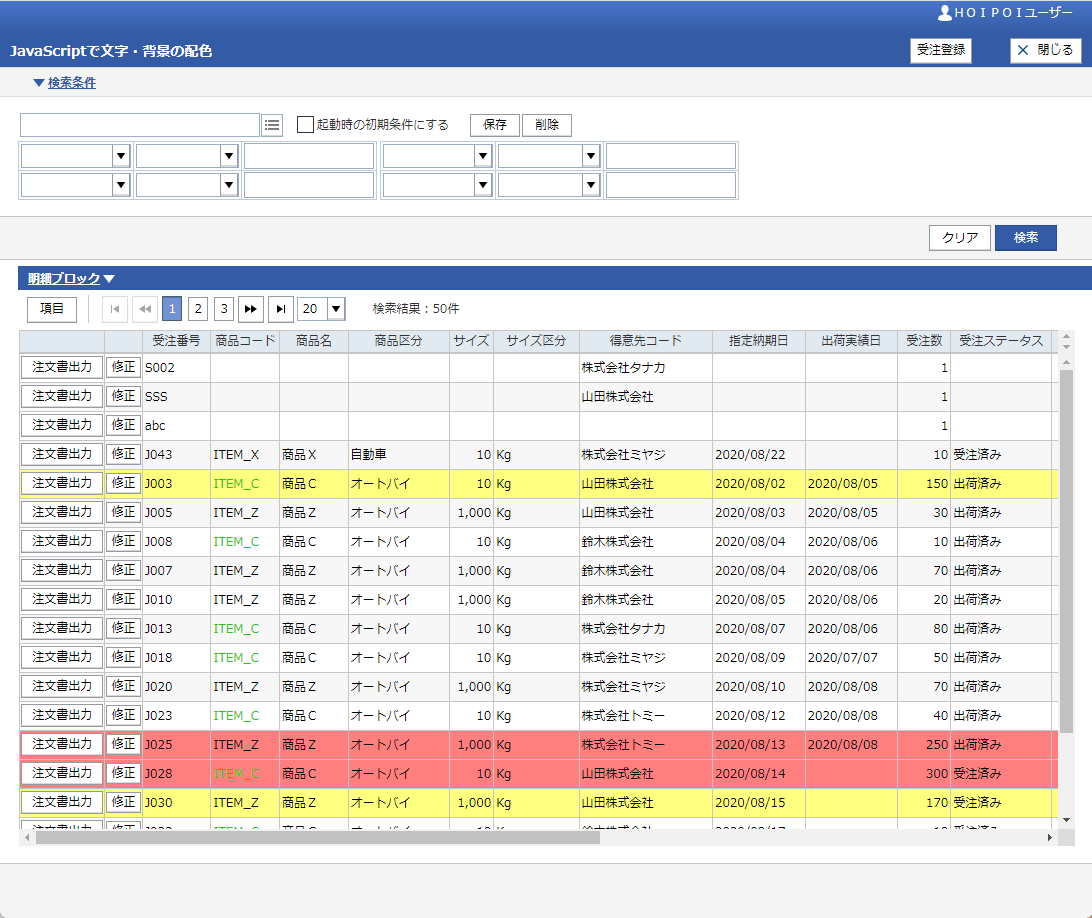Click the table scroll down arrow
The height and width of the screenshot is (918, 1092).
point(1066,820)
